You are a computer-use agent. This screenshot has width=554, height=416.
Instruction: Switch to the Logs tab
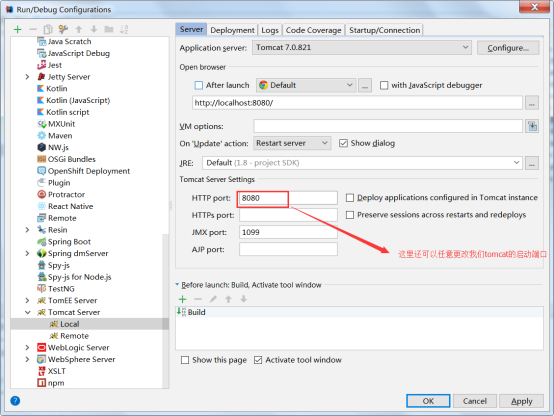270,30
